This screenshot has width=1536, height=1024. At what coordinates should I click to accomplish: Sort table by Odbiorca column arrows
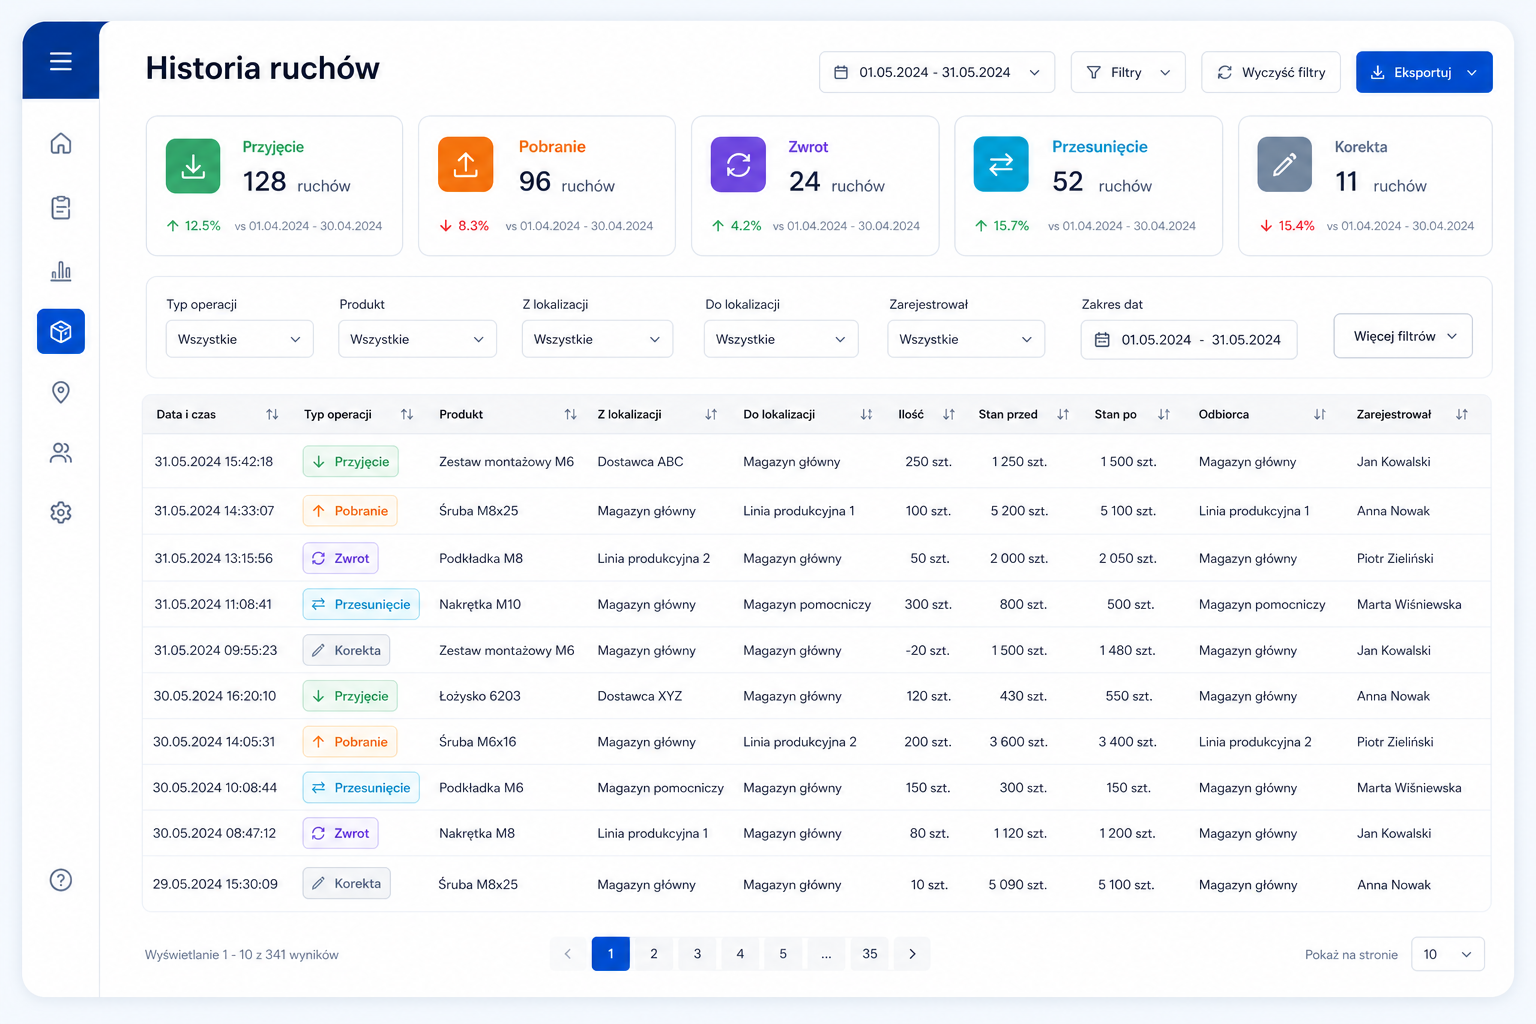(x=1320, y=414)
